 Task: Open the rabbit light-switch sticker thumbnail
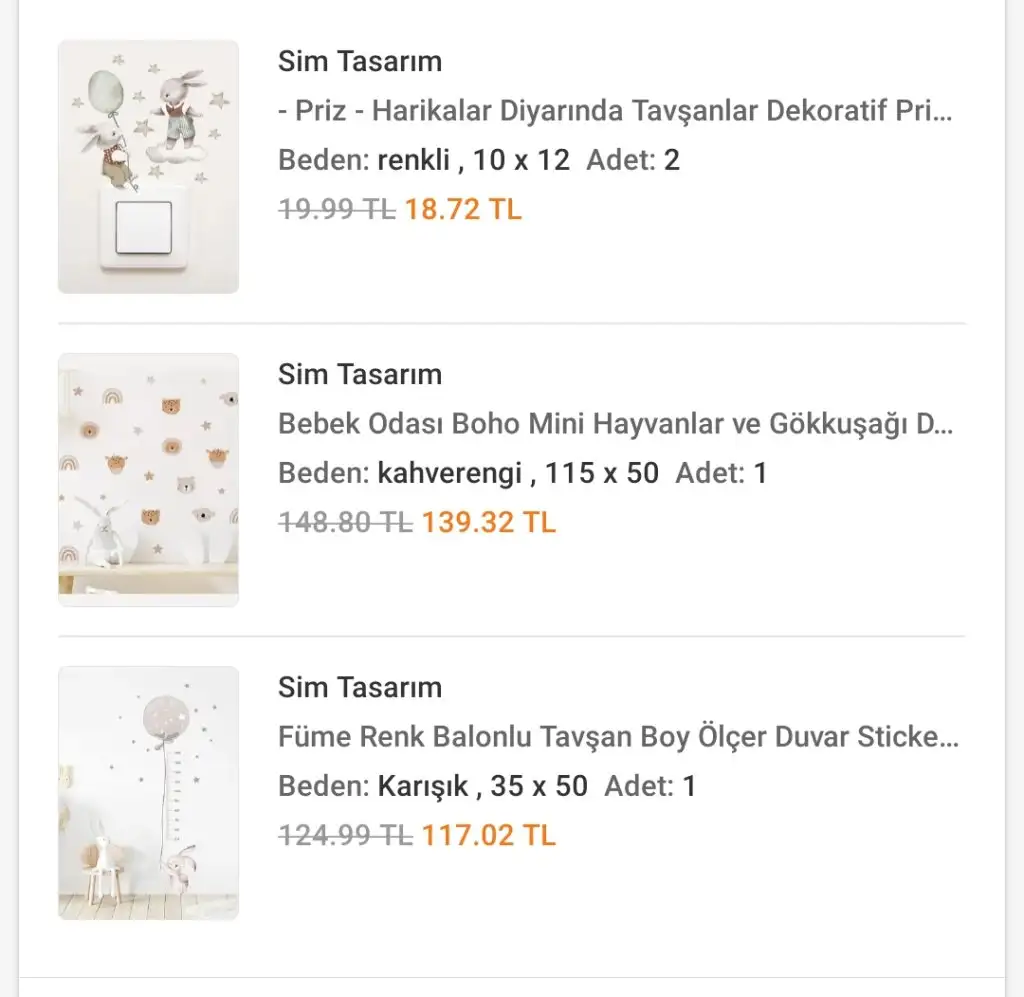(148, 167)
